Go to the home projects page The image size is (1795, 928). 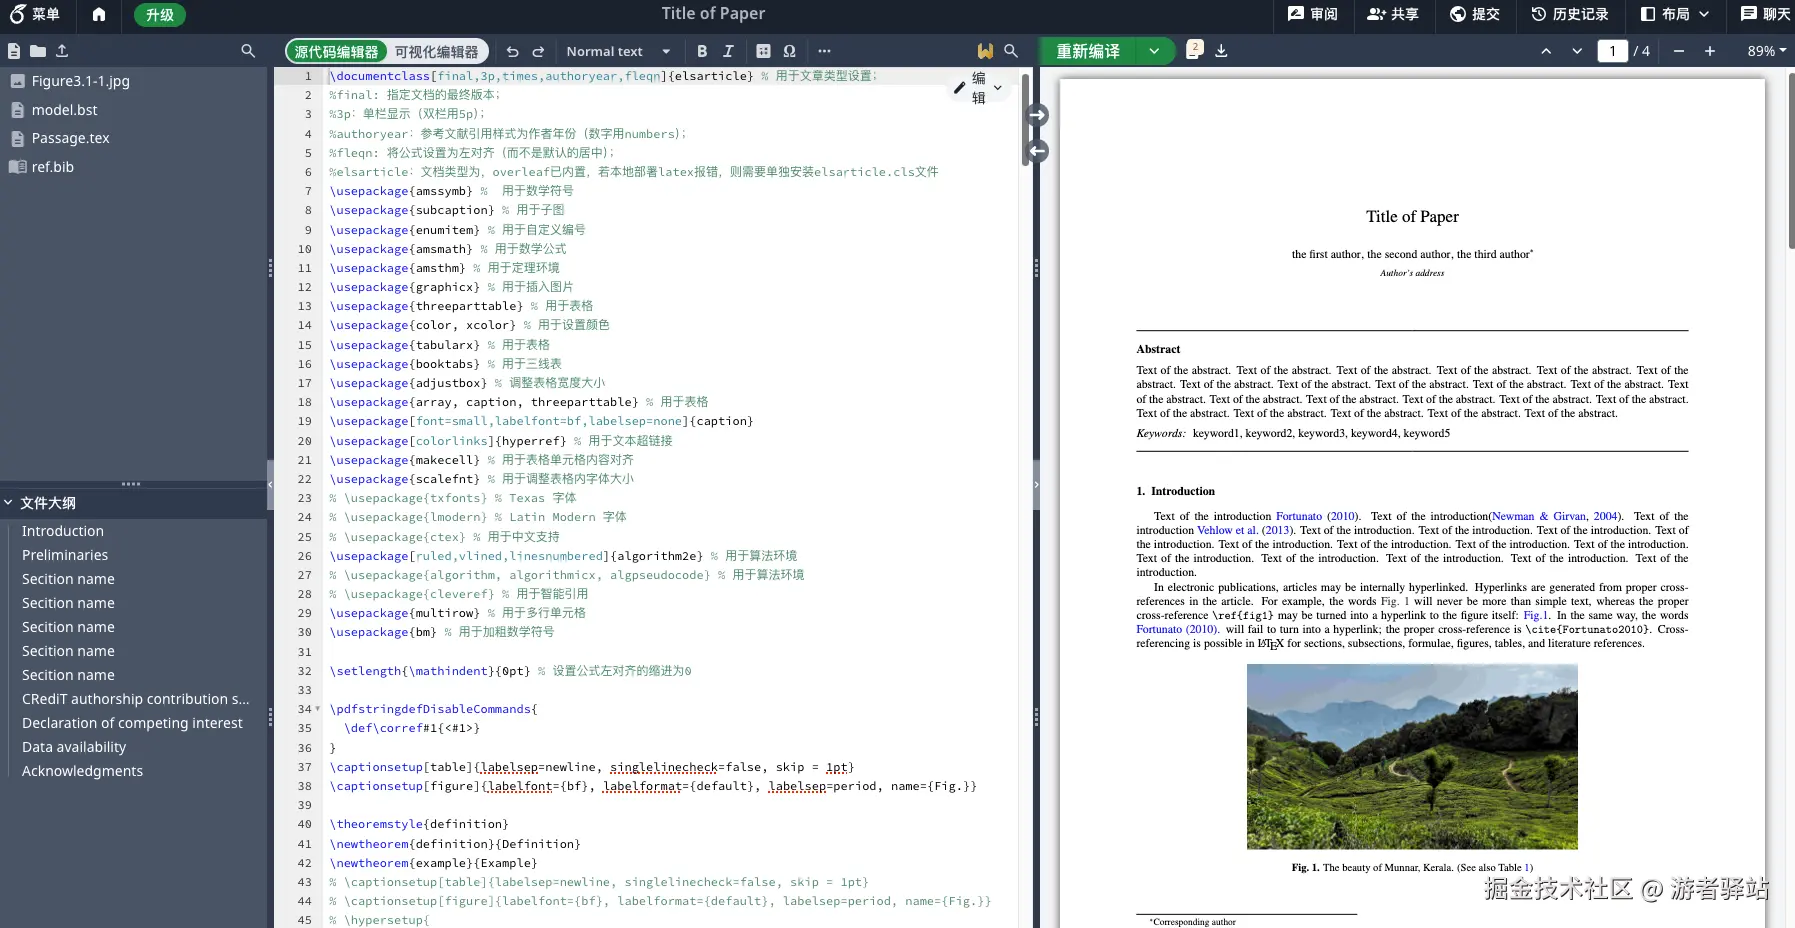[x=98, y=14]
